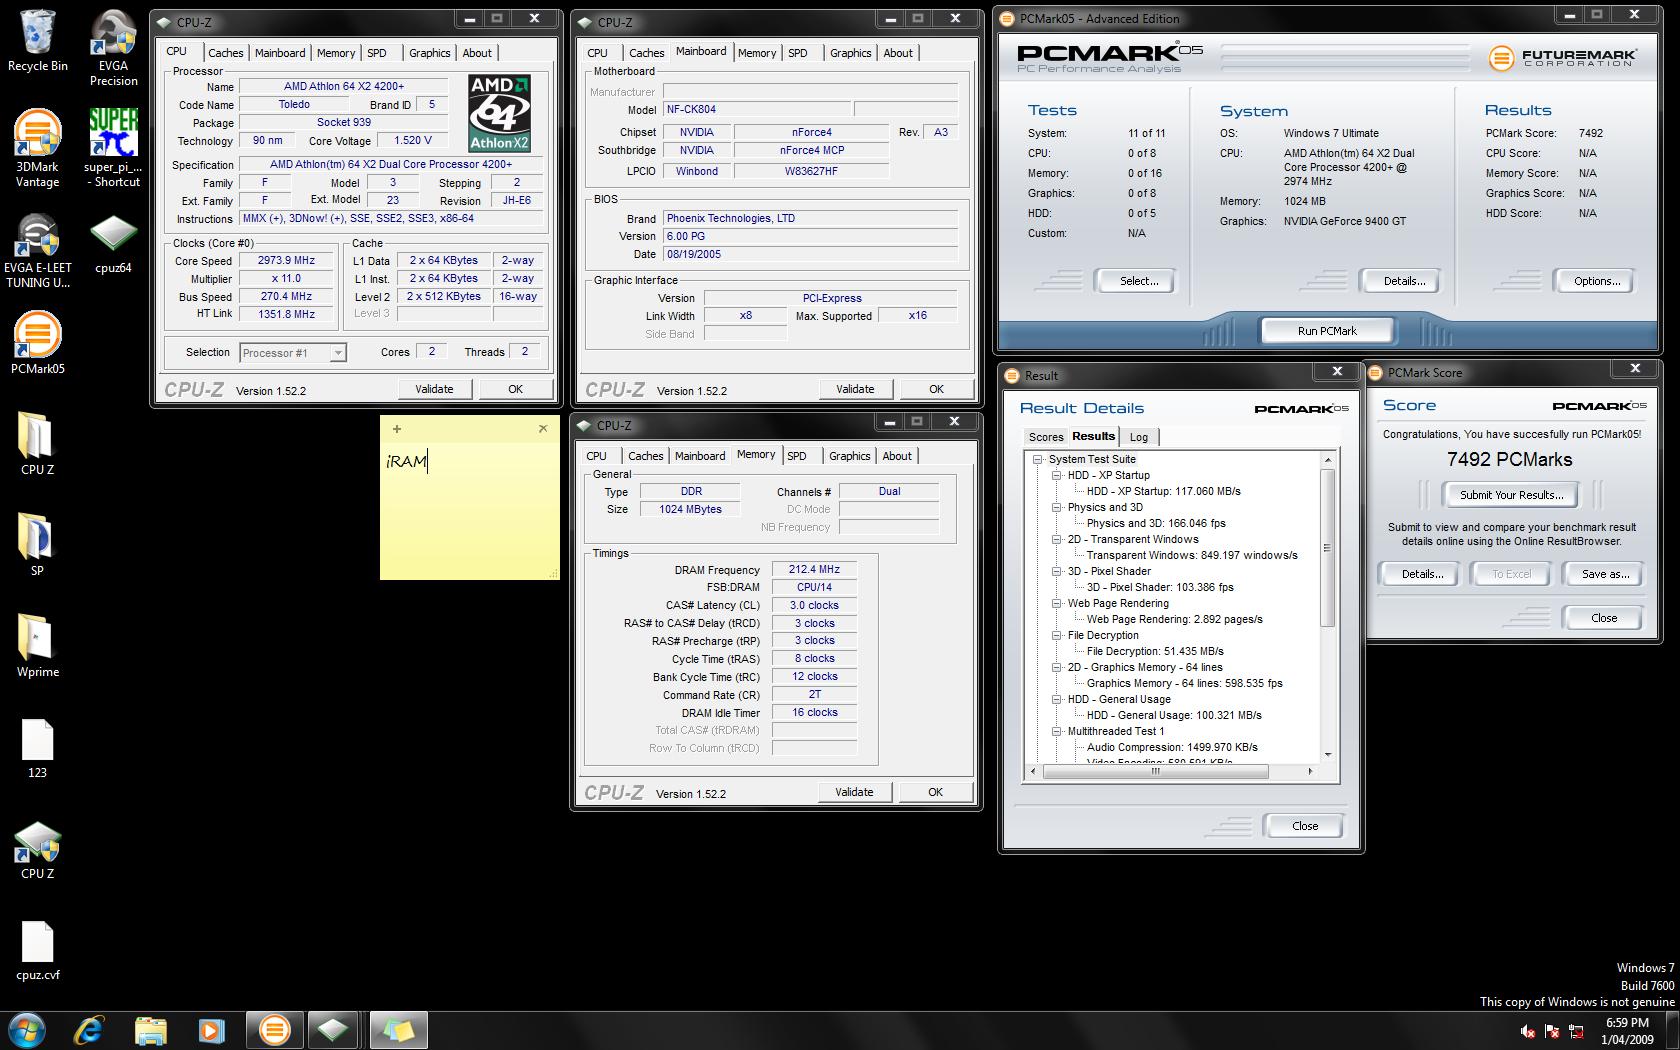The height and width of the screenshot is (1050, 1680).
Task: Open the Recycle Bin desktop icon
Action: (x=37, y=40)
